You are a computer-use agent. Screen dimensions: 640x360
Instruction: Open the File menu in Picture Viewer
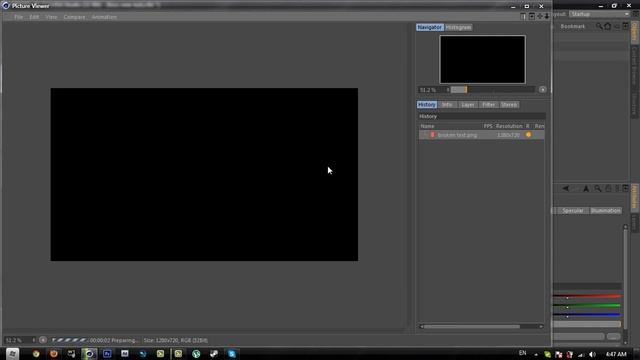pos(18,17)
